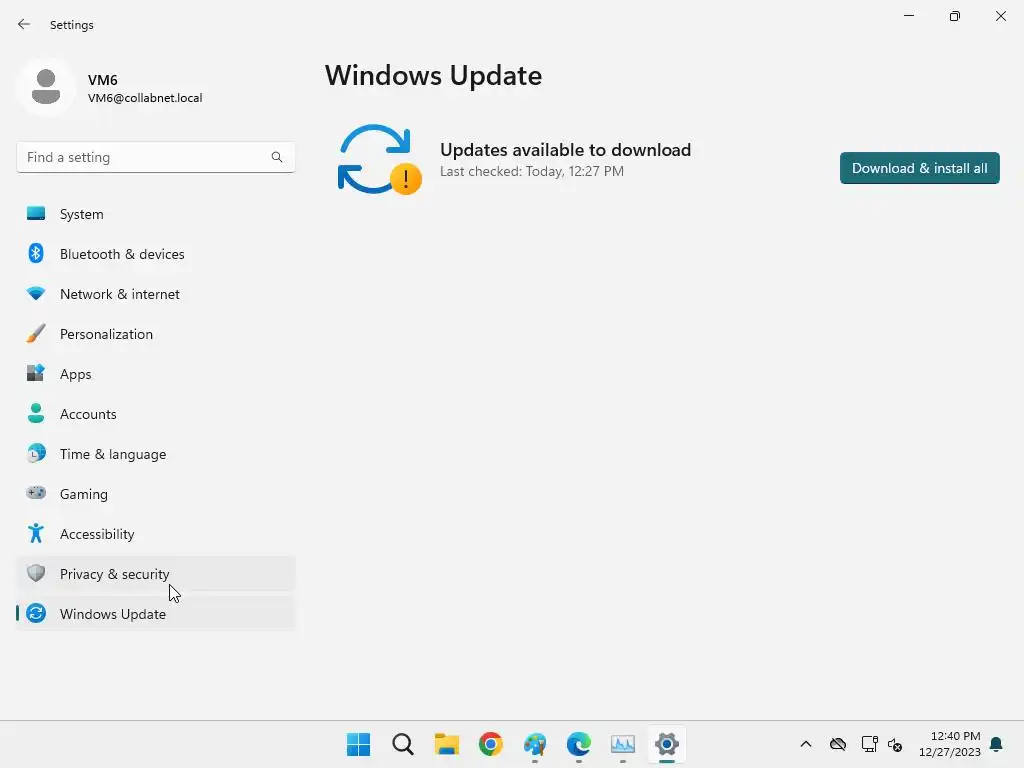Click the Settings gear in the taskbar
This screenshot has height=768, width=1024.
click(667, 744)
